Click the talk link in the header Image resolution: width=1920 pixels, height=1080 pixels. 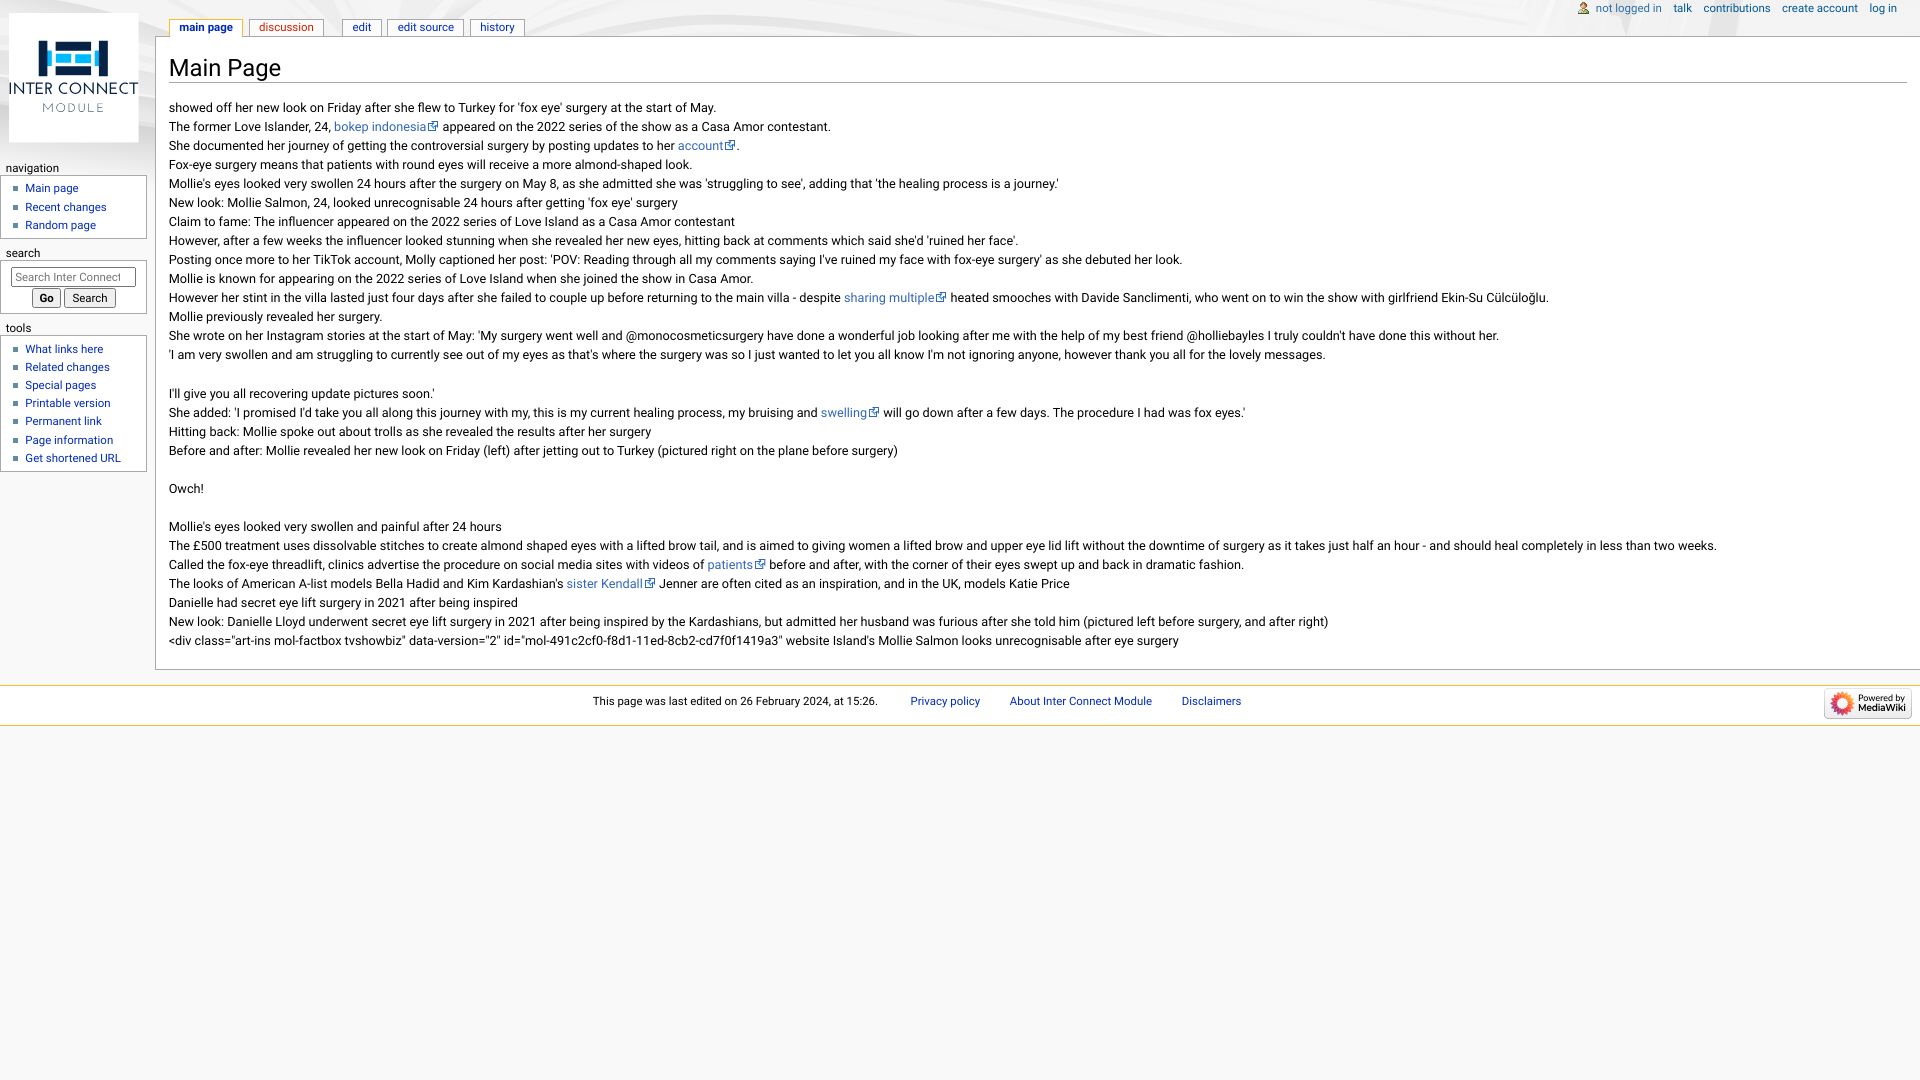coord(1682,8)
